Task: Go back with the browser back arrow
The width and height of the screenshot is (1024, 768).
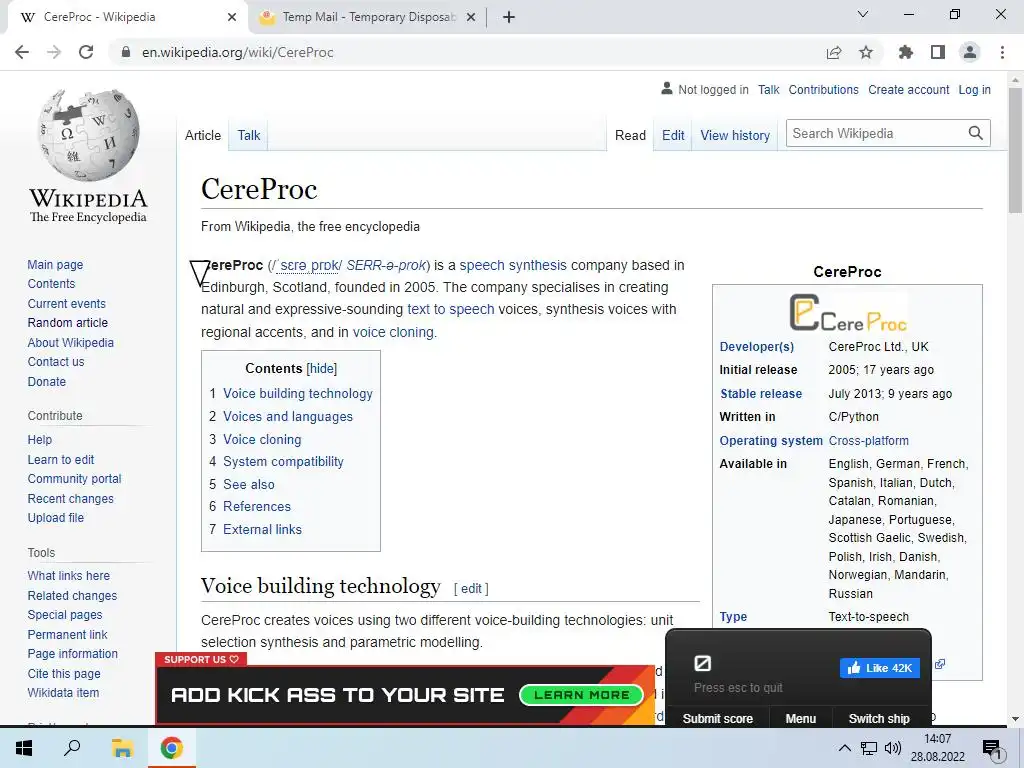Action: (22, 52)
